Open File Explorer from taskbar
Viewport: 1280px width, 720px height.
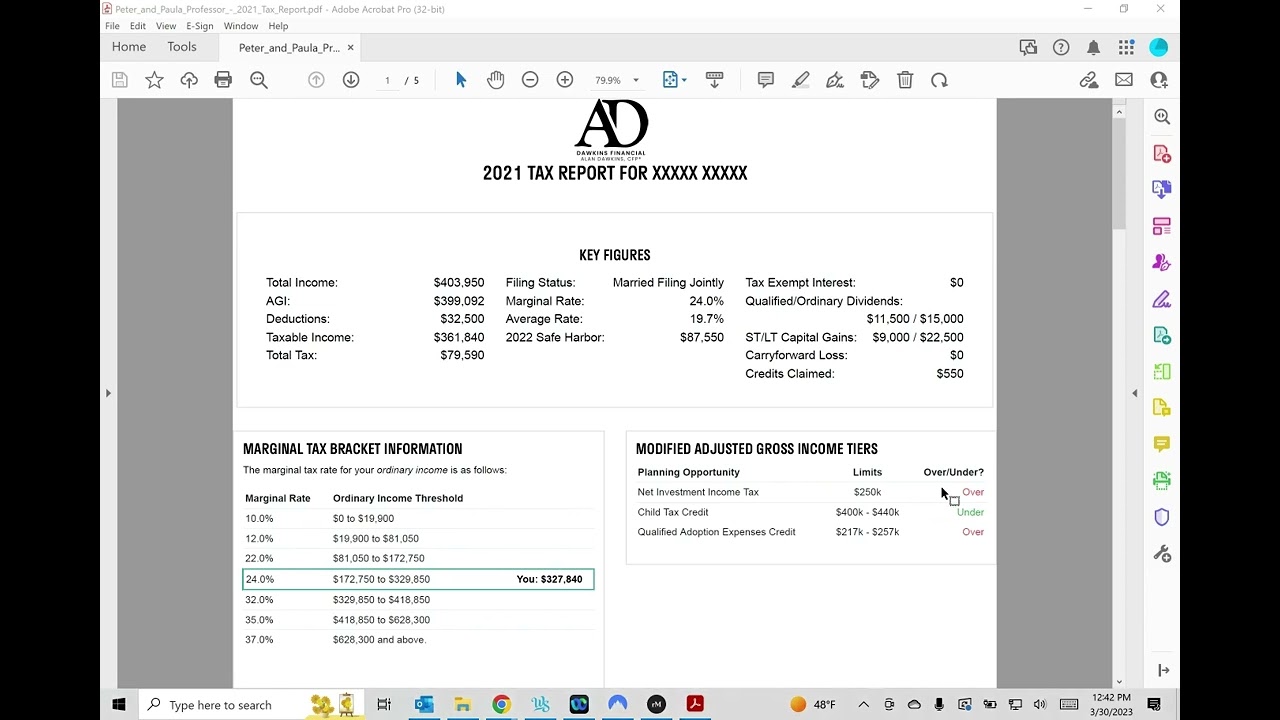coord(463,705)
